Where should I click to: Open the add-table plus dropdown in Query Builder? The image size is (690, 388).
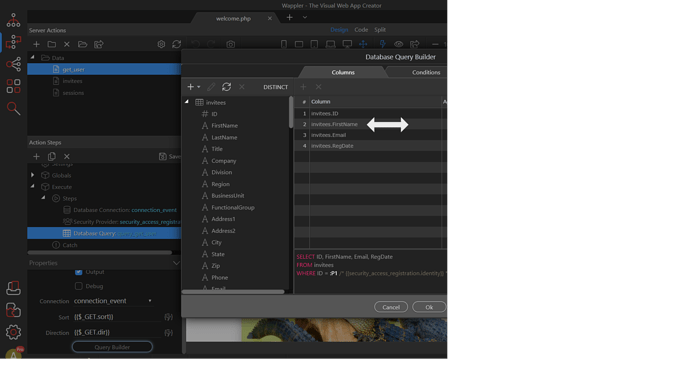(x=194, y=87)
